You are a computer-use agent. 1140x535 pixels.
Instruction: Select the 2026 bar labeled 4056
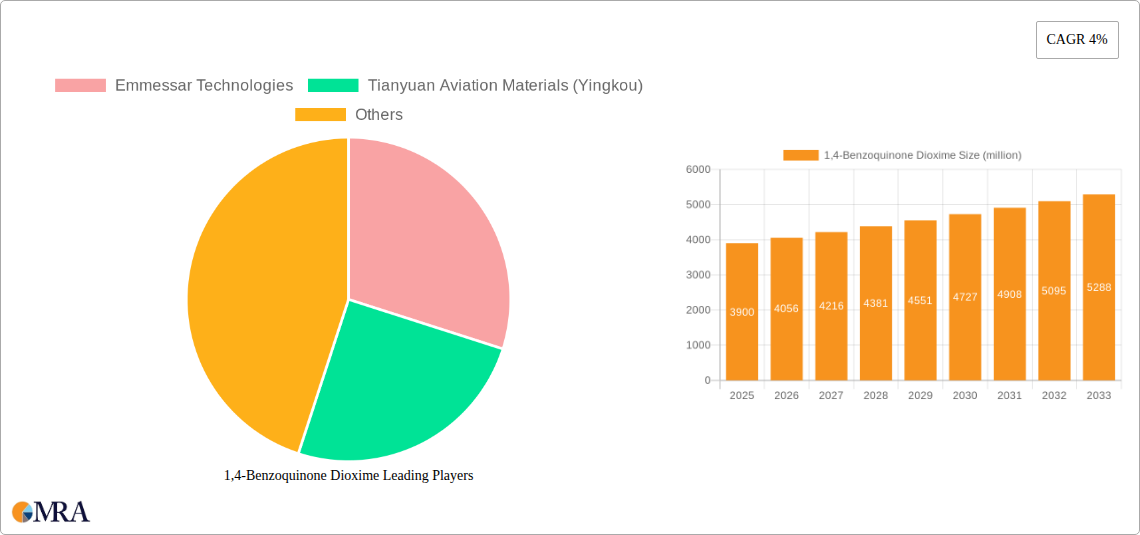pyautogui.click(x=787, y=309)
